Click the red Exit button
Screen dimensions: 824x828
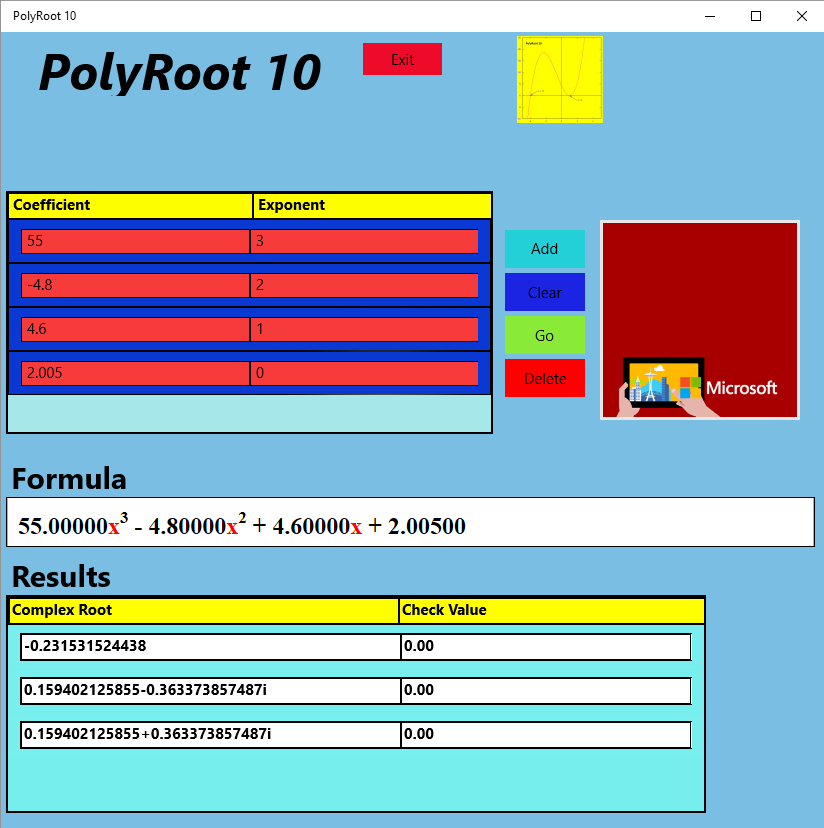coord(402,59)
